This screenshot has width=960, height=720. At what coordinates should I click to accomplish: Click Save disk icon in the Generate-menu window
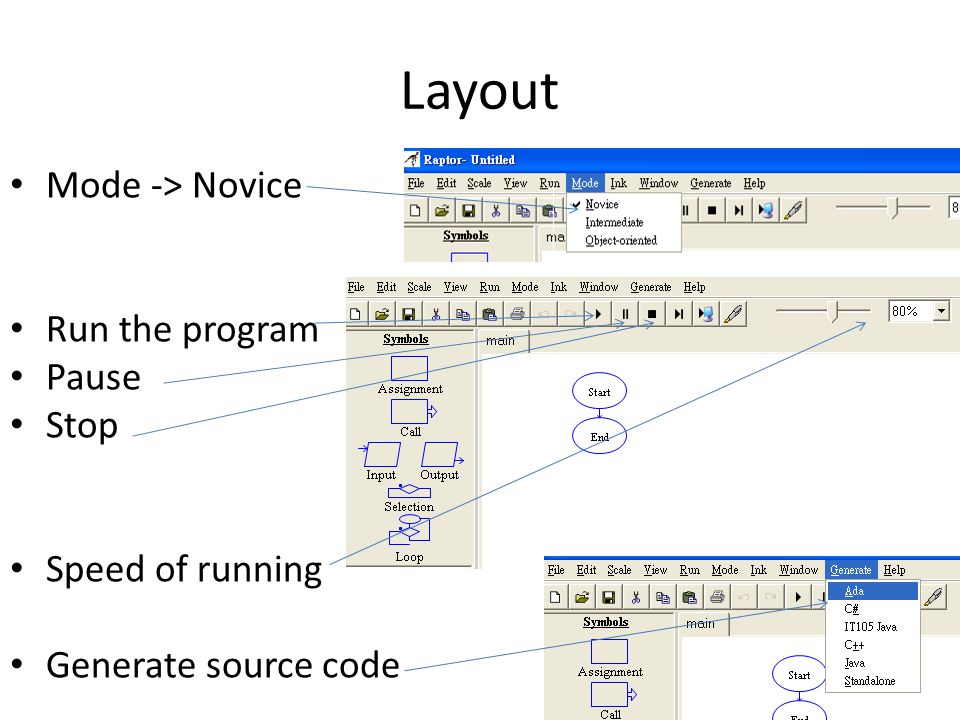609,597
